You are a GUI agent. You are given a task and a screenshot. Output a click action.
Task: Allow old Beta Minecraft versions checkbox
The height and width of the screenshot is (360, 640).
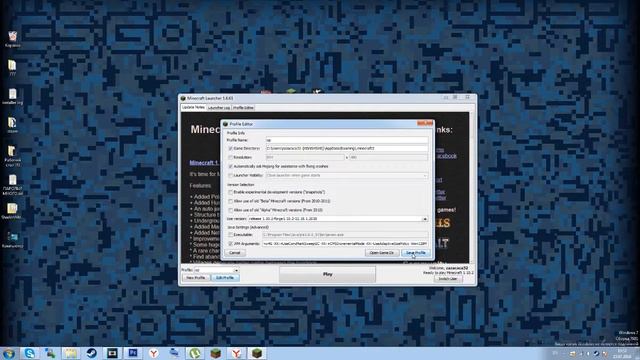coord(231,201)
